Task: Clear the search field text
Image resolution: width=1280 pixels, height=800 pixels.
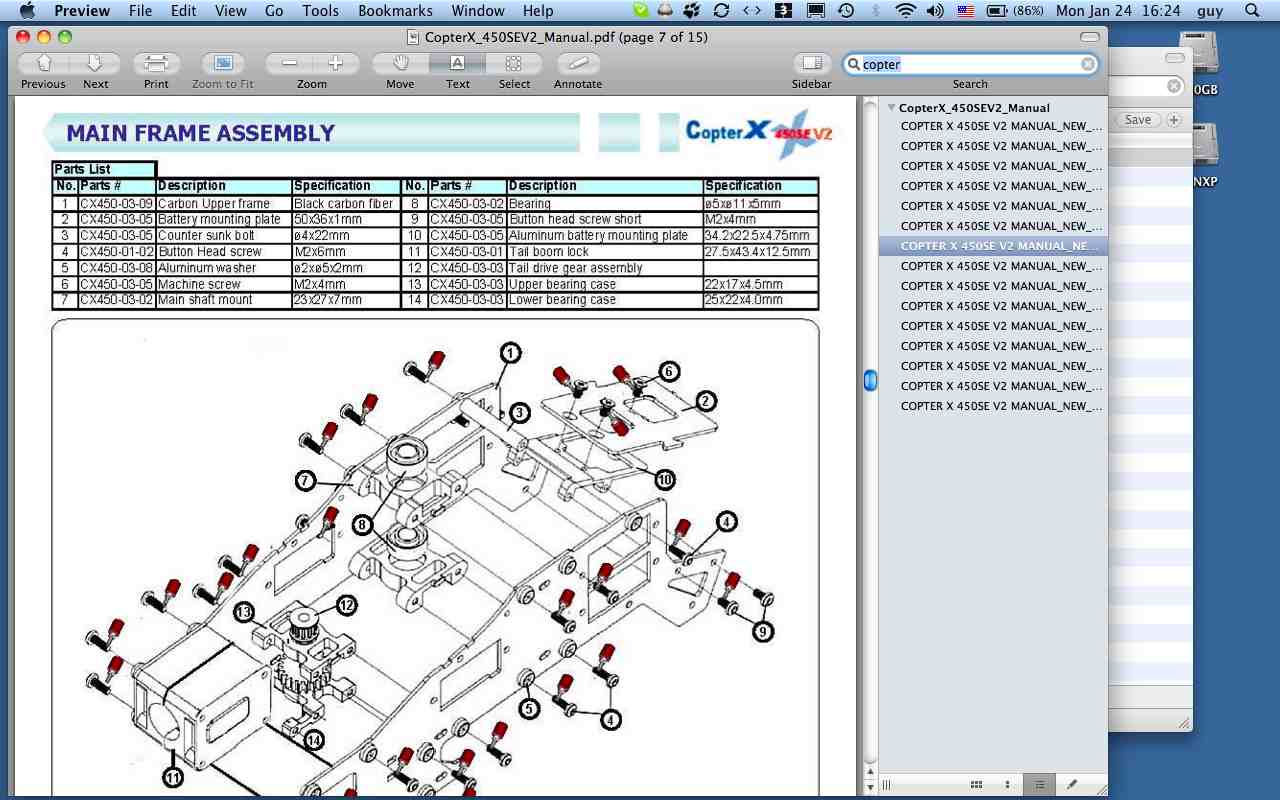Action: click(x=1088, y=64)
